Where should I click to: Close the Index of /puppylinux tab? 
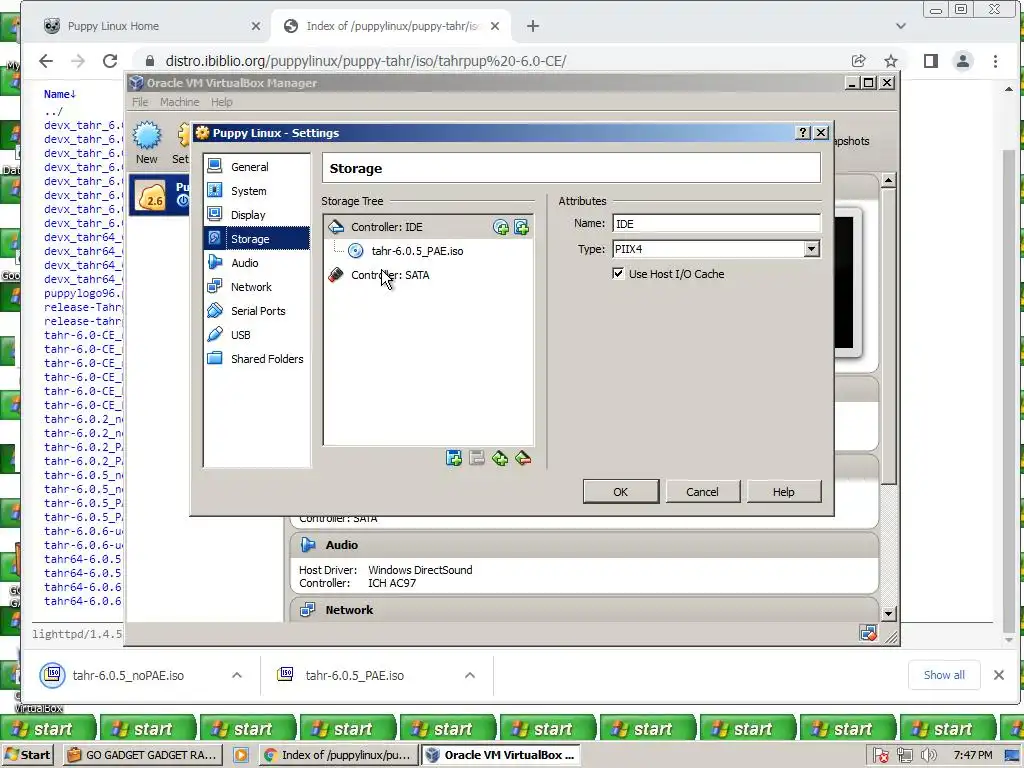(495, 26)
